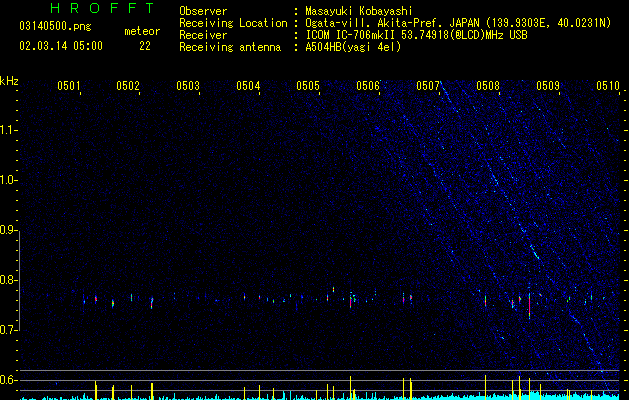Click the Receiver label
Viewport: 629px width, 400px height.
[203, 35]
